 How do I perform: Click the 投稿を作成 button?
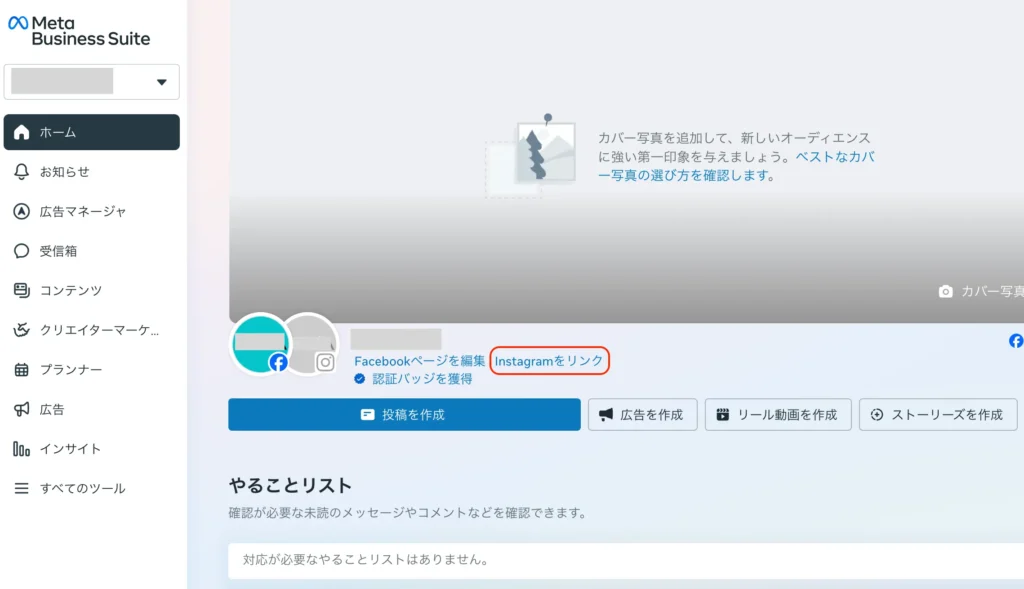click(x=404, y=414)
